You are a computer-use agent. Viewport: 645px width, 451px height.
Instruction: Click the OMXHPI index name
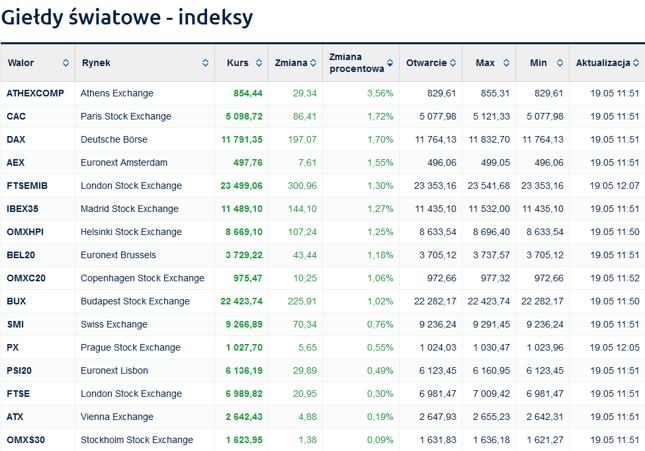point(25,231)
